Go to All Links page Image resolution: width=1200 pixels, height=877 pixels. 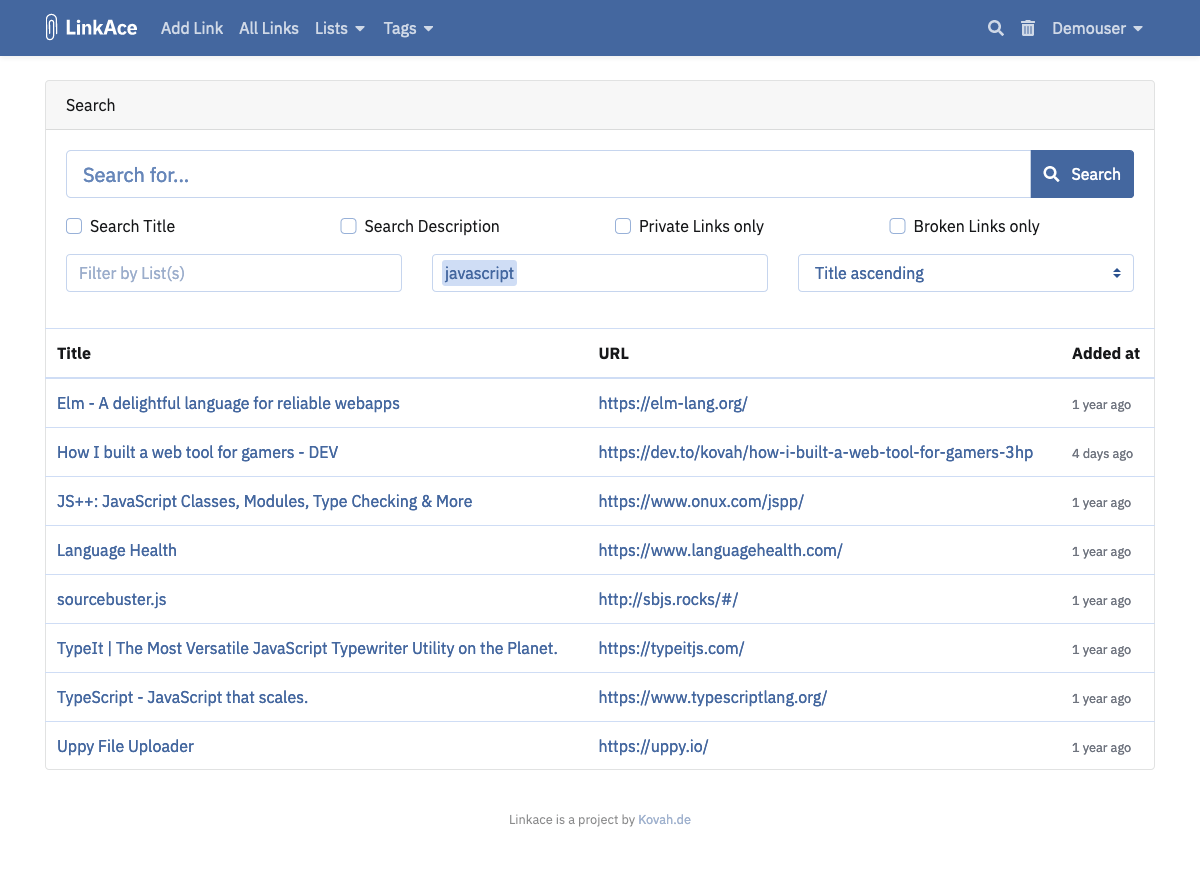[269, 28]
